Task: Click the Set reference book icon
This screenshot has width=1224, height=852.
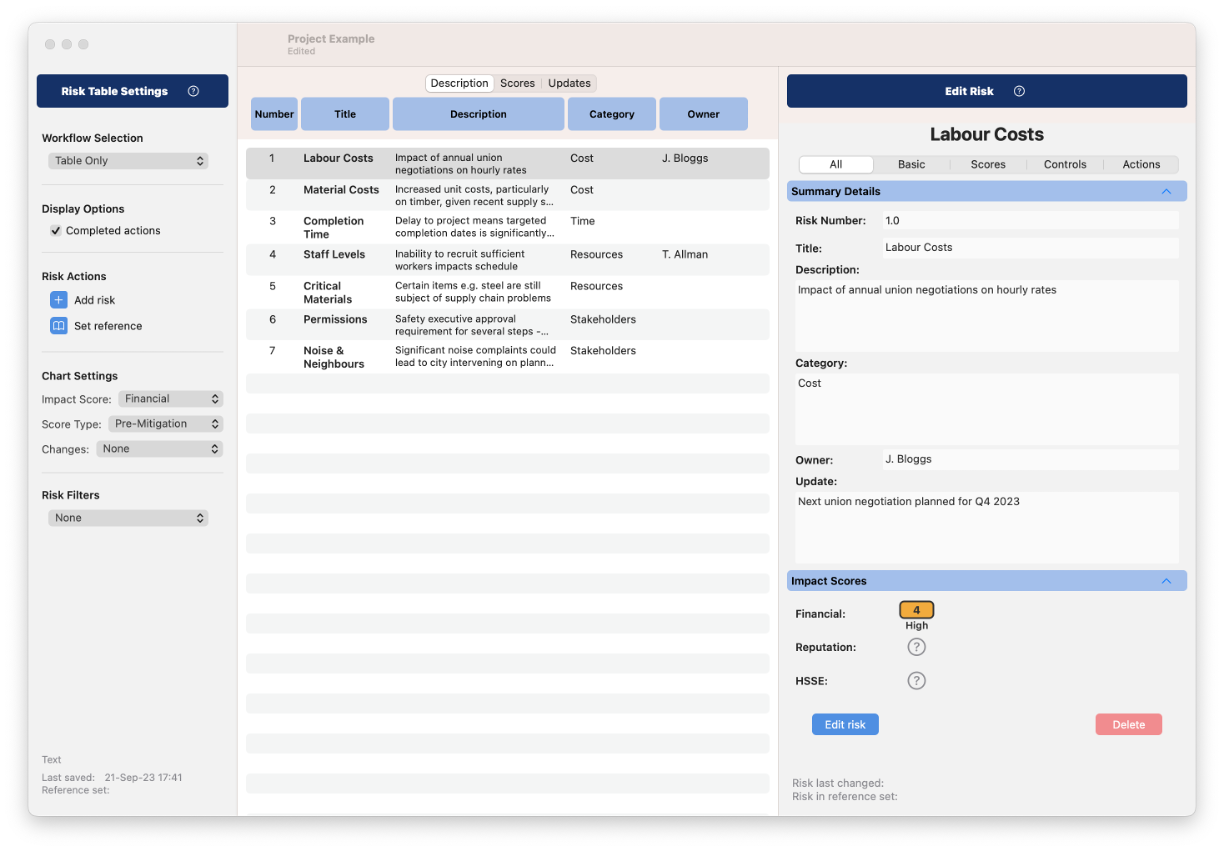Action: [59, 326]
